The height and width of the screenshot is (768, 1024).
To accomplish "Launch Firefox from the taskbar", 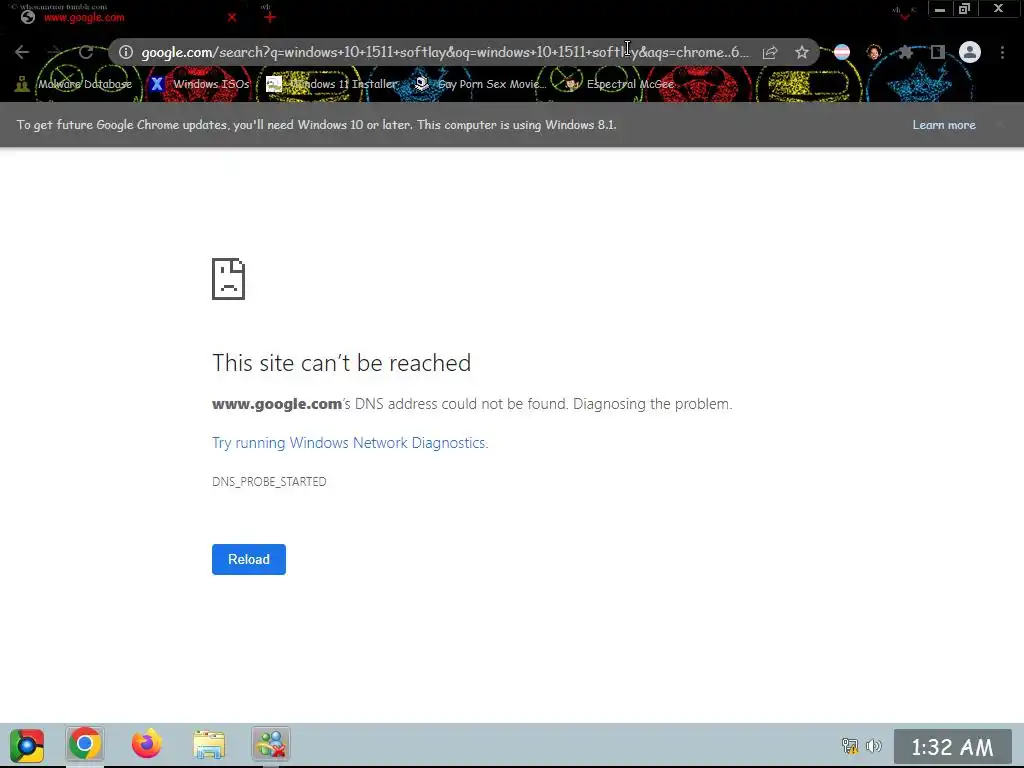I will pos(147,744).
